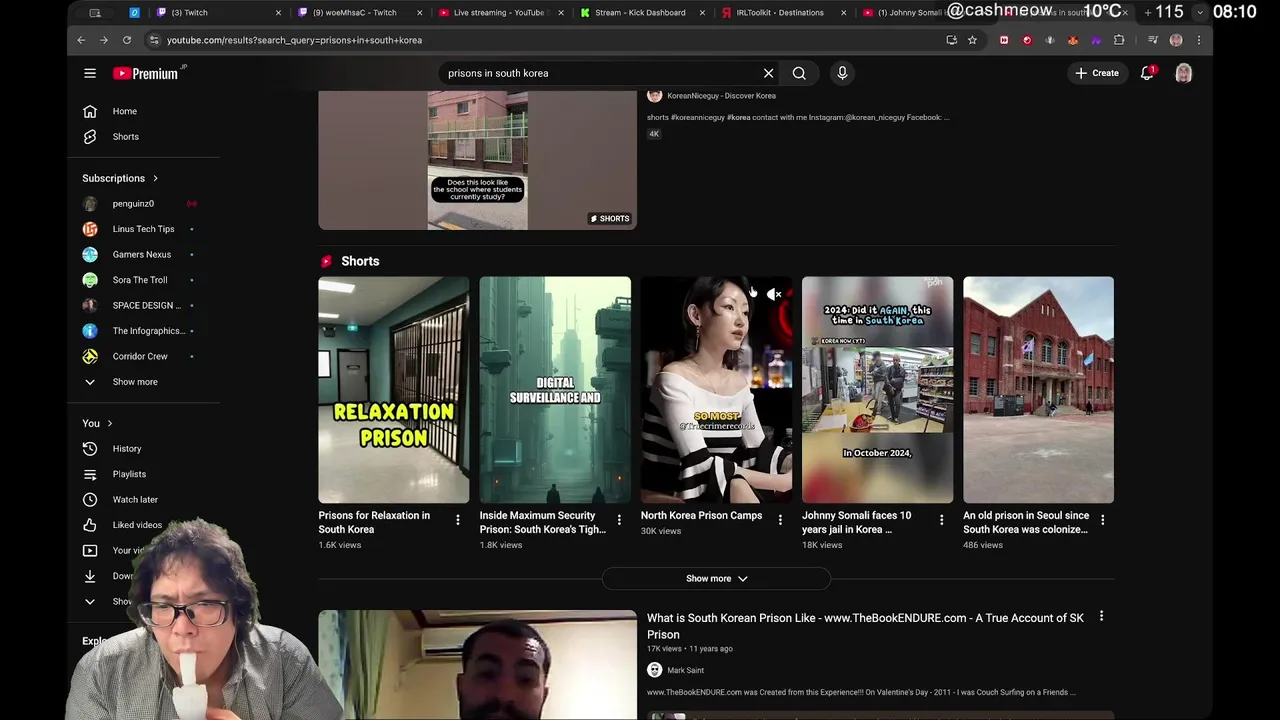Open options for Inside Maximum Security Prison short
Viewport: 1280px width, 720px height.
coord(619,520)
